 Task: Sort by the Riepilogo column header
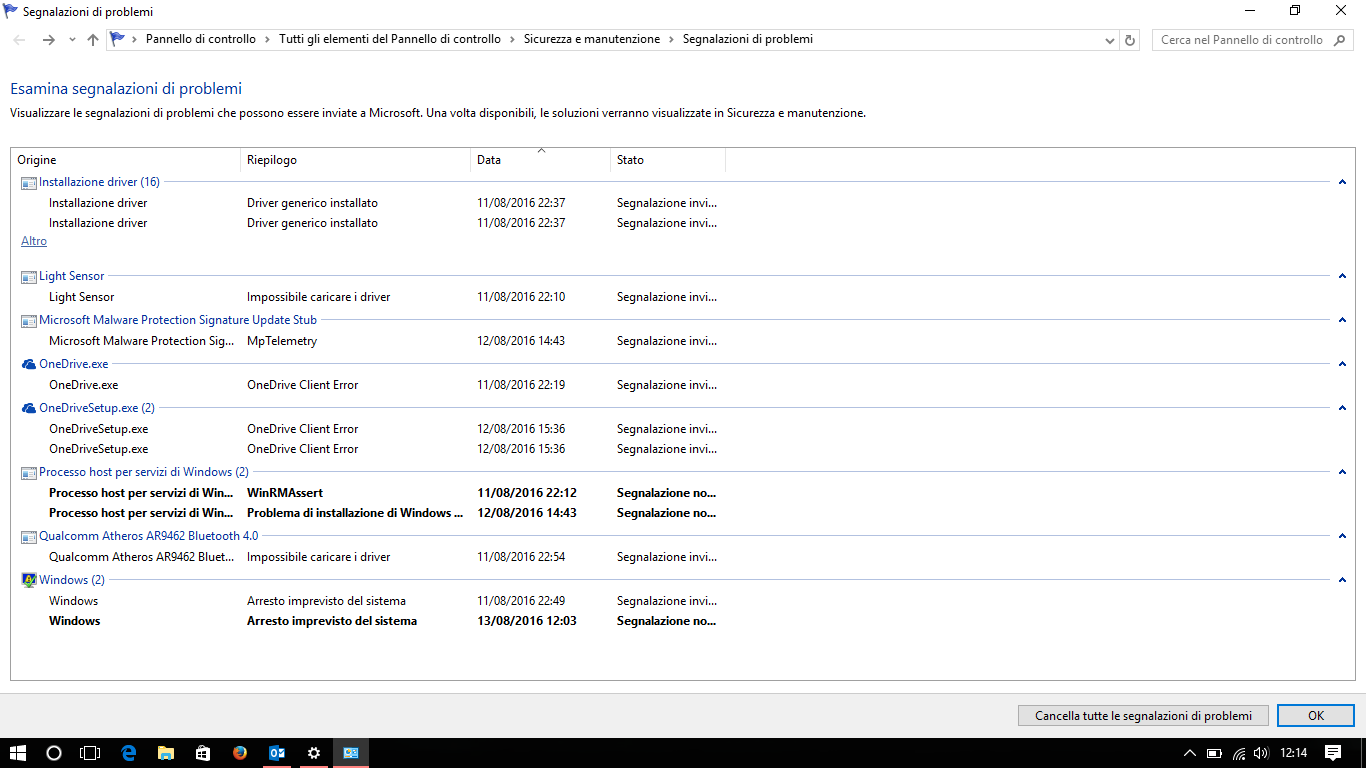356,160
